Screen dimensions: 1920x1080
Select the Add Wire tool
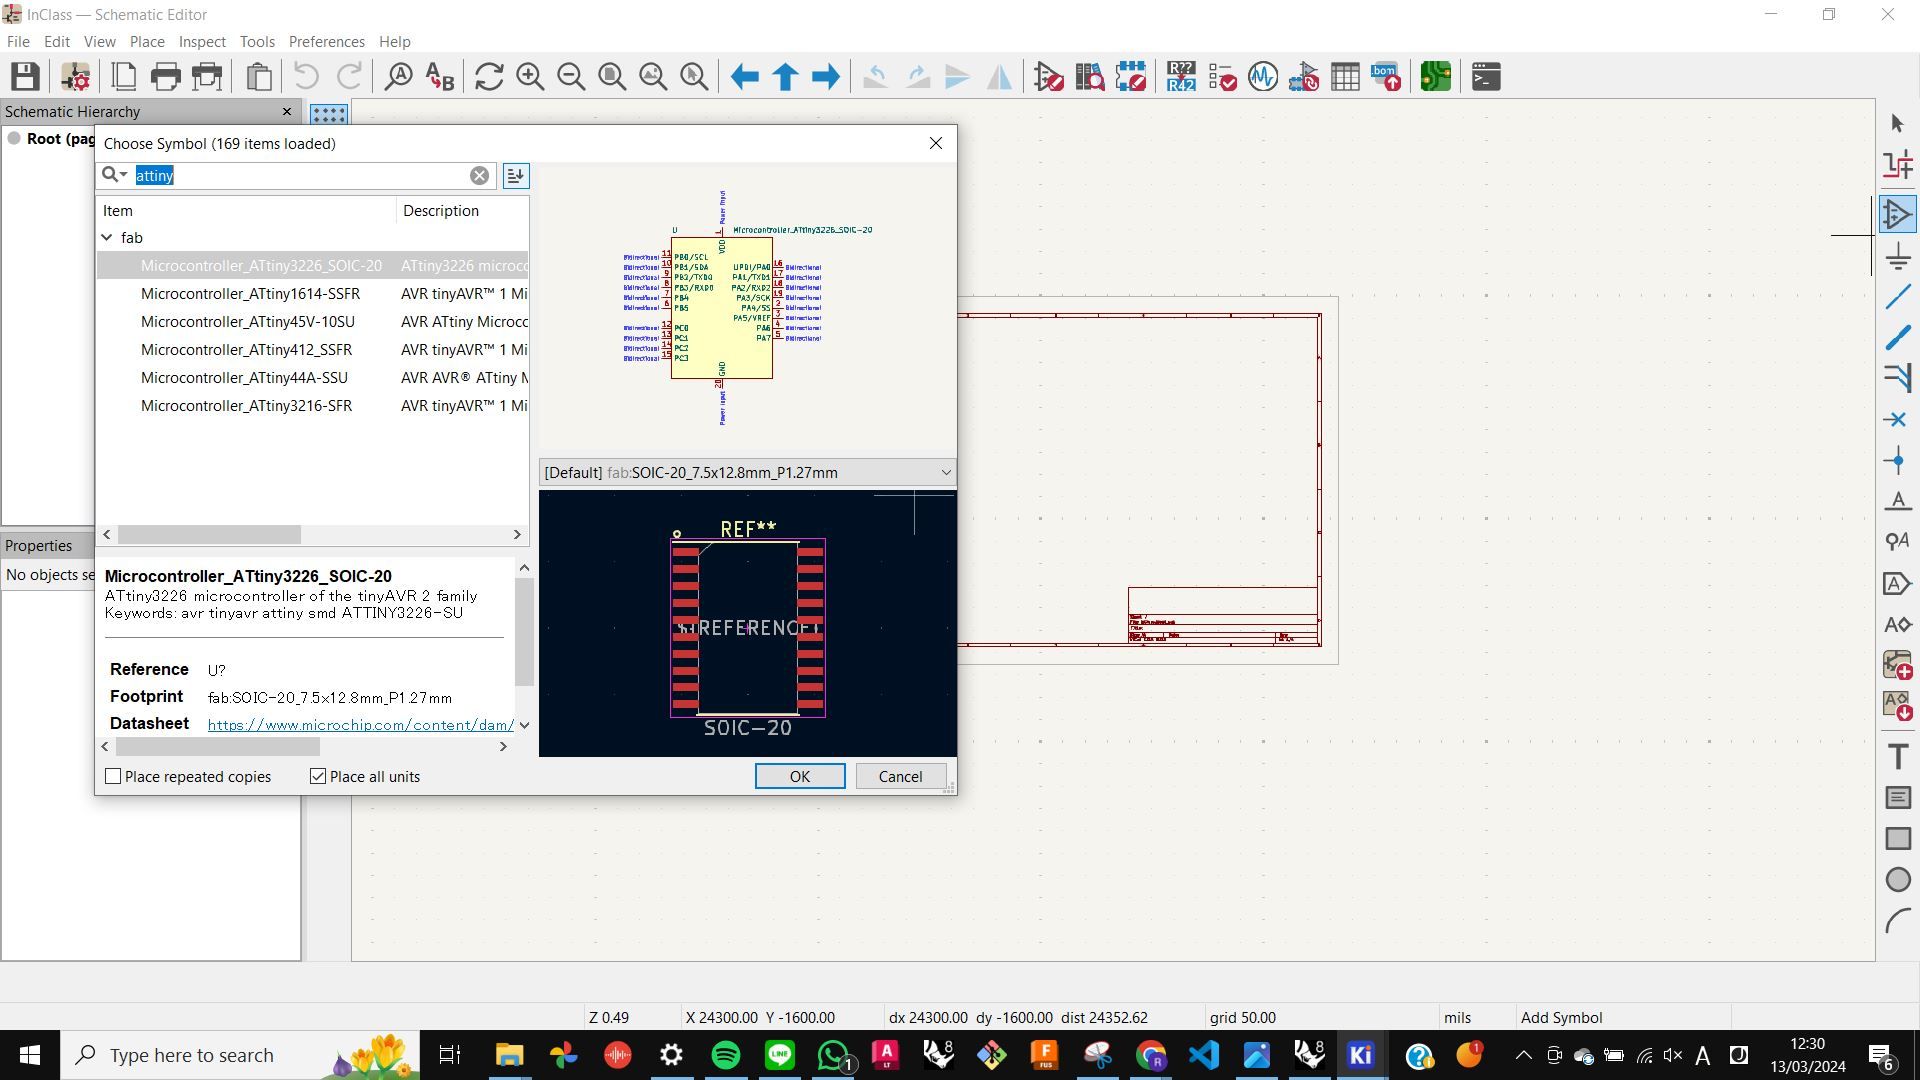click(1898, 297)
